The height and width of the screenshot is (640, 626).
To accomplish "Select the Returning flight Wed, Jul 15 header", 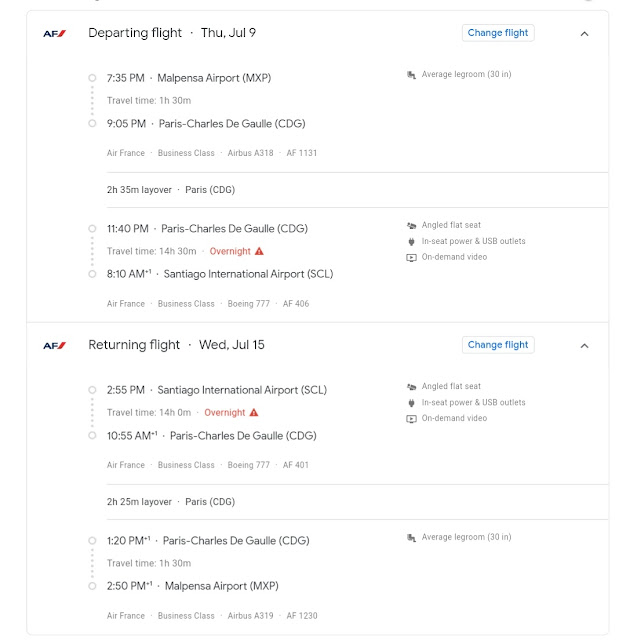I will 176,345.
